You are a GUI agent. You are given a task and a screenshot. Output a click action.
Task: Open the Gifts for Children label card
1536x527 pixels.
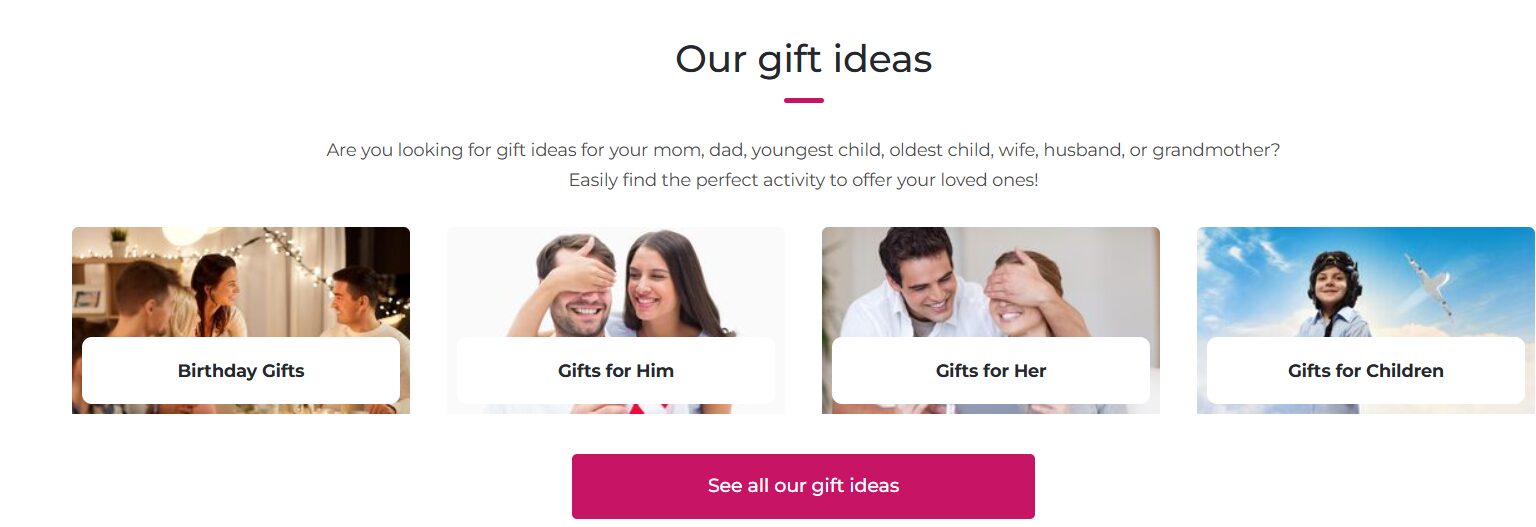tap(1365, 370)
